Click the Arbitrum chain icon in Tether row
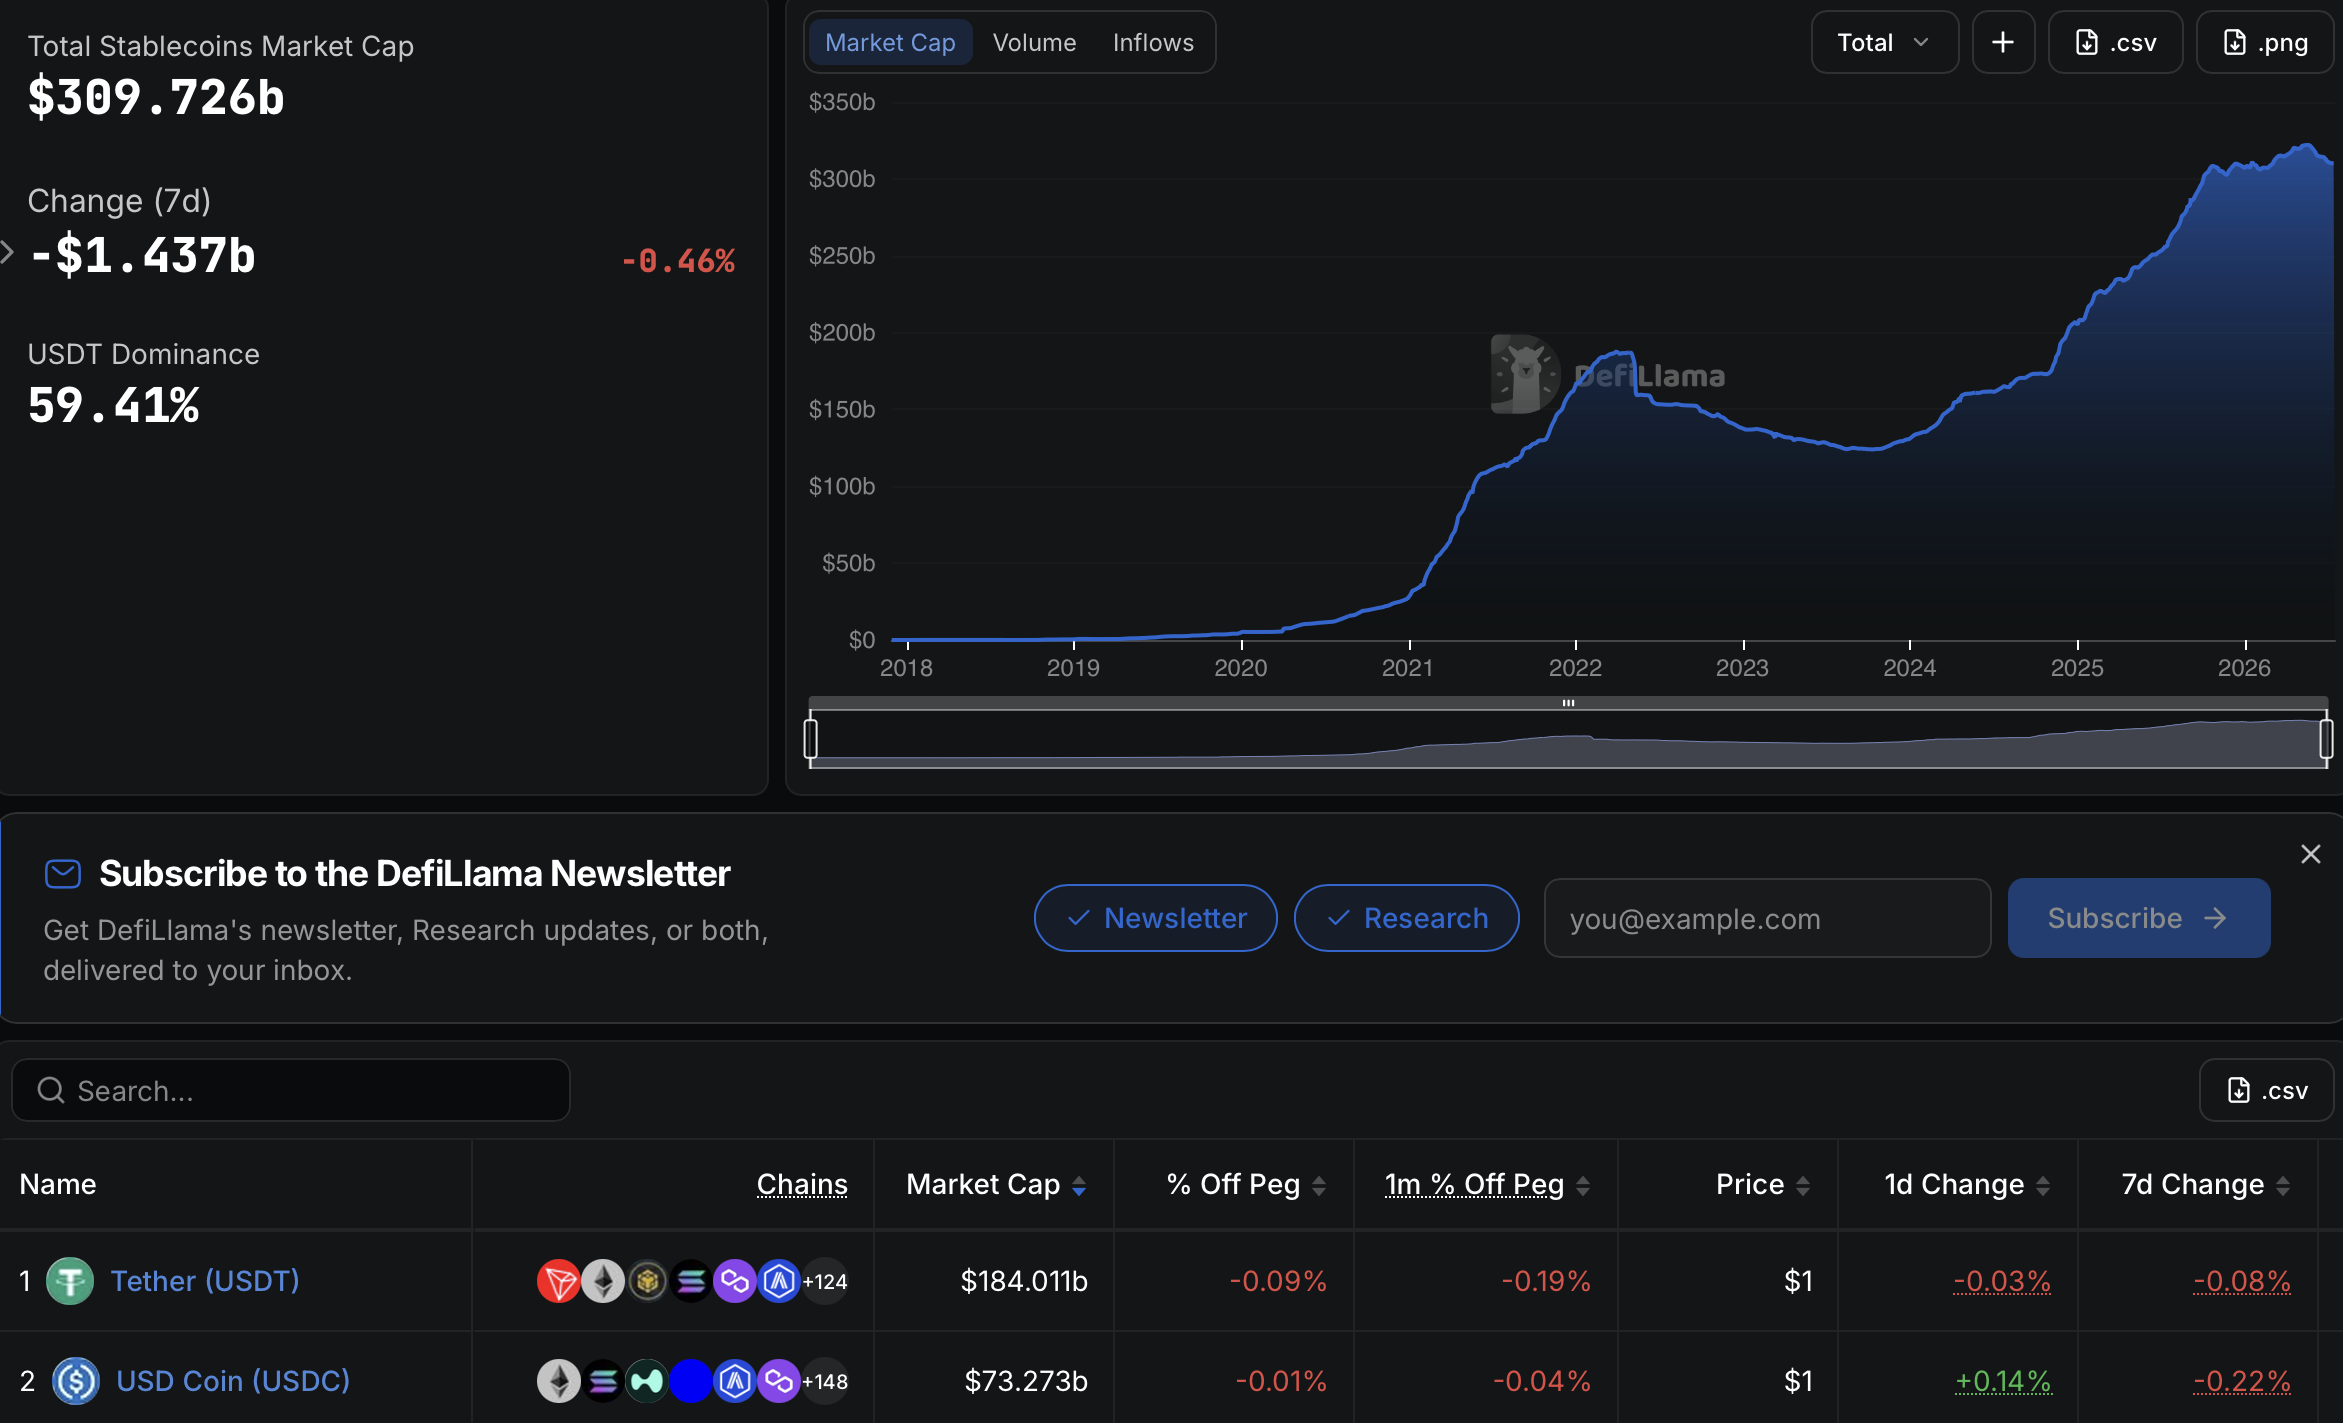Screen dimensions: 2343x1423 [779, 1280]
